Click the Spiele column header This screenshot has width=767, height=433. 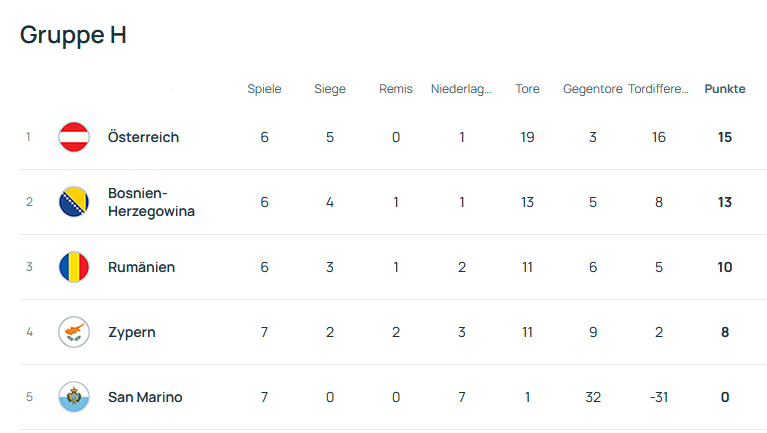pyautogui.click(x=264, y=89)
